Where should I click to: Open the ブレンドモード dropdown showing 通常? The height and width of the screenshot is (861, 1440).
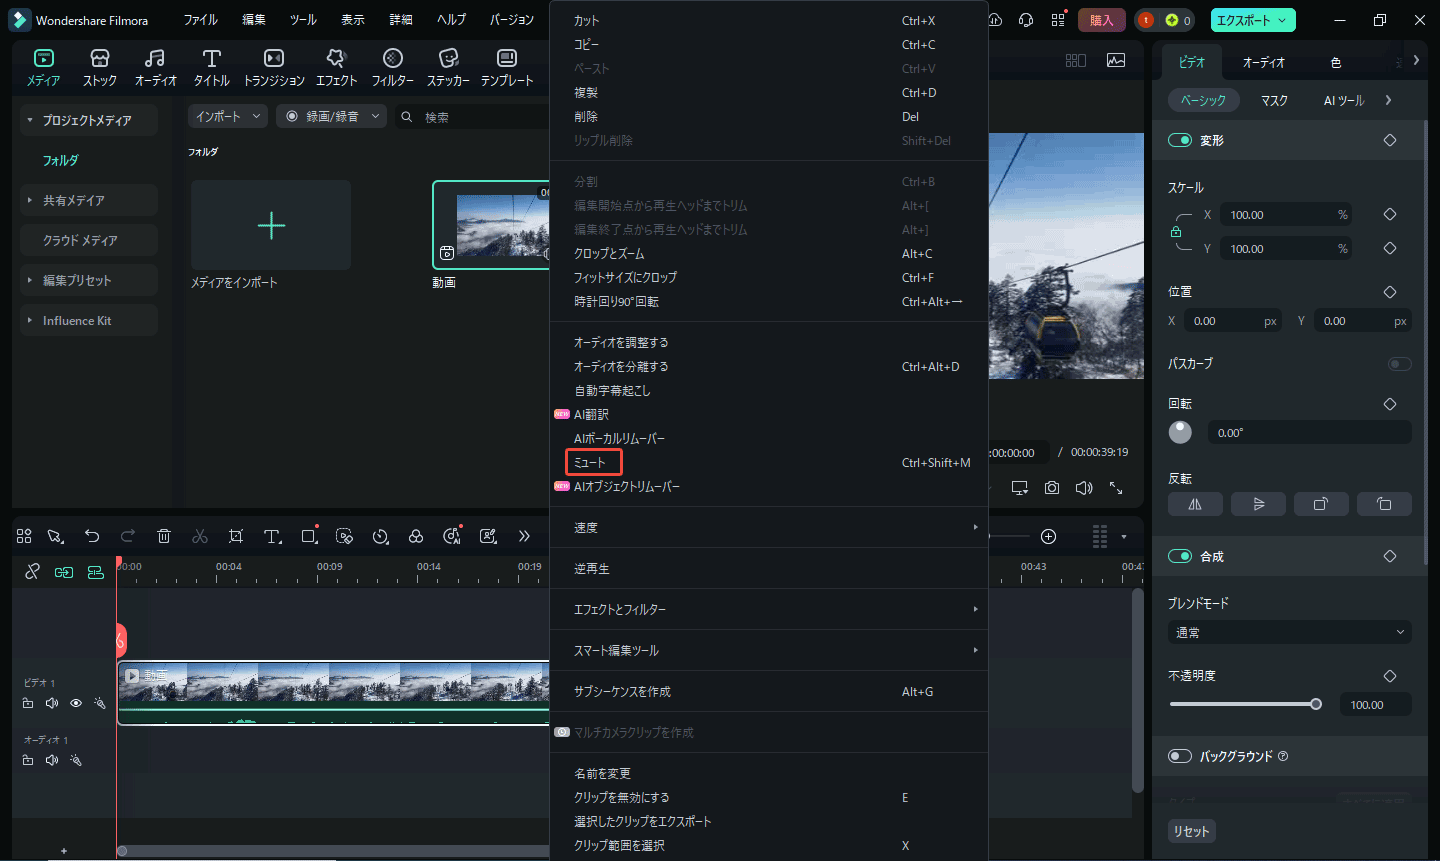pyautogui.click(x=1290, y=632)
